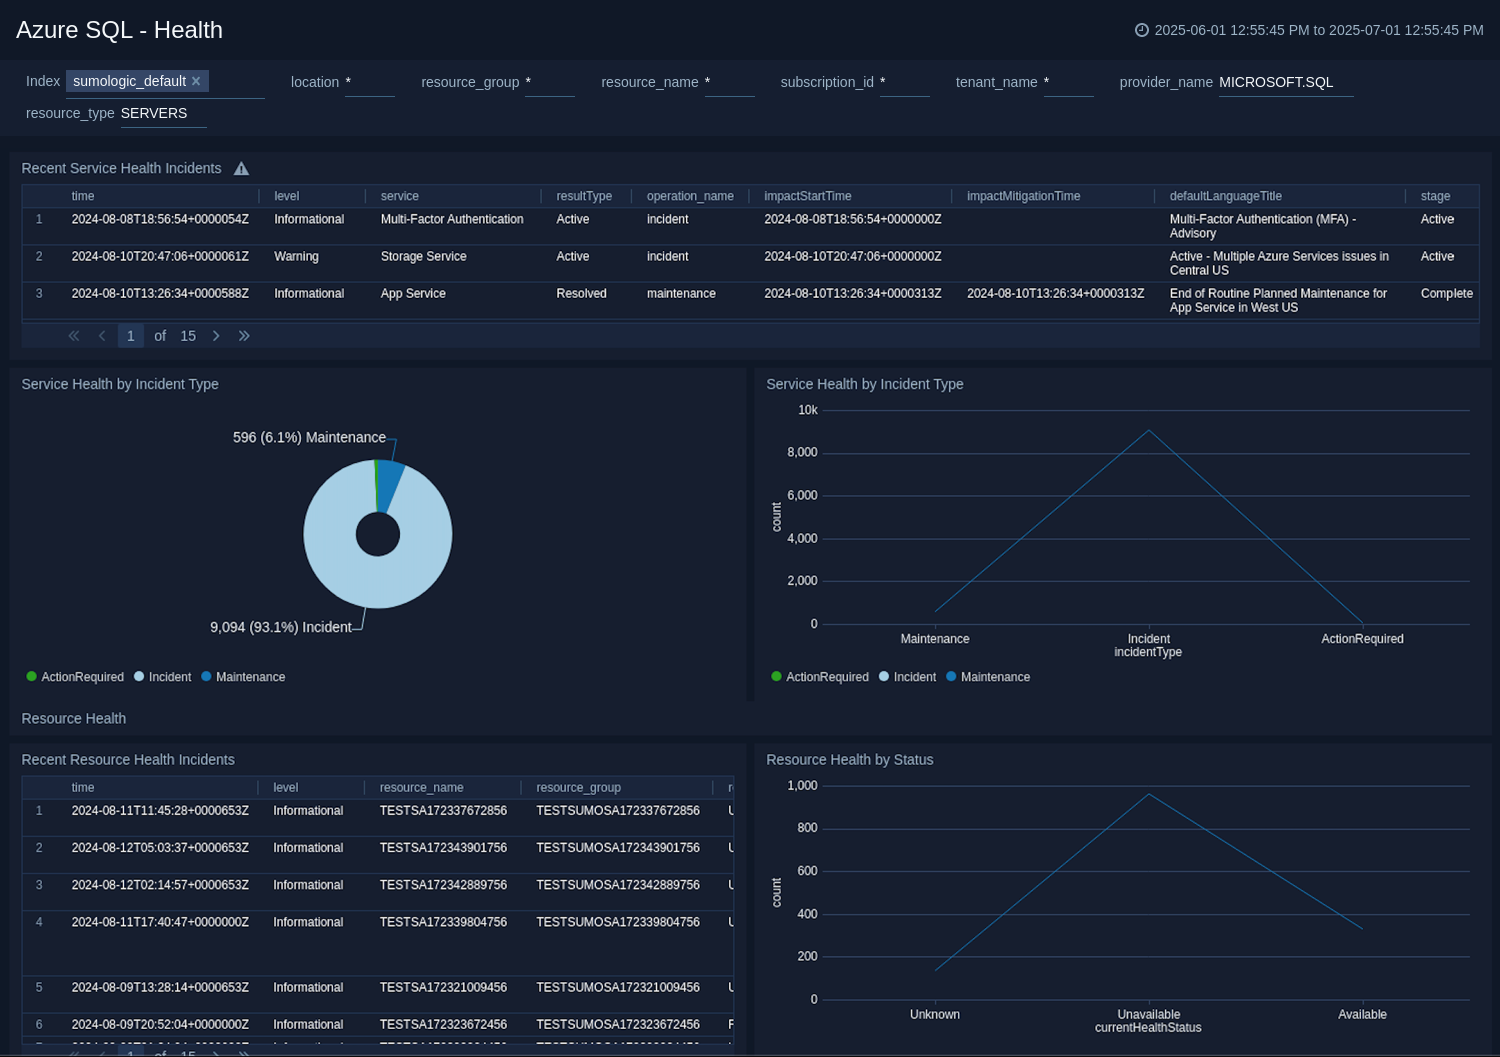Click the Unavailable peak on health status chart
This screenshot has height=1057, width=1500.
point(1149,794)
